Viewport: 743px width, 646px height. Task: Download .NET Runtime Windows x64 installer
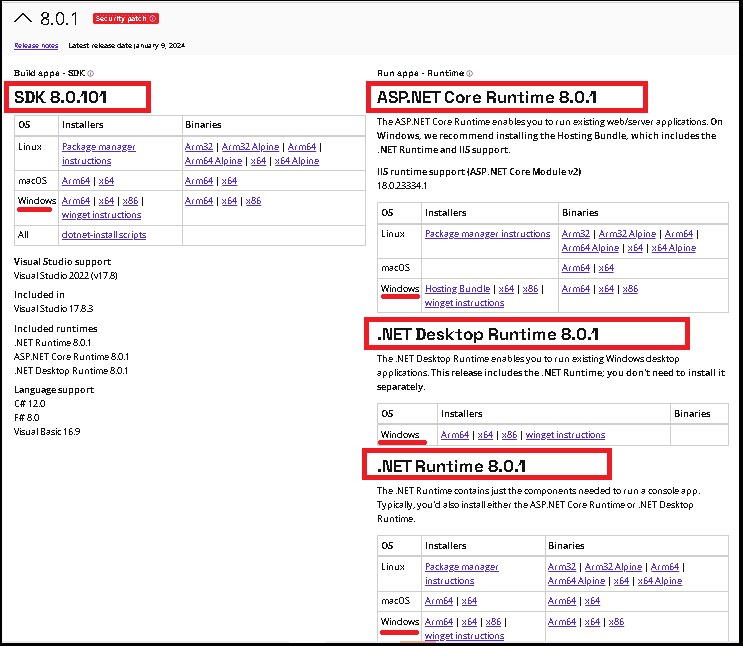[469, 621]
